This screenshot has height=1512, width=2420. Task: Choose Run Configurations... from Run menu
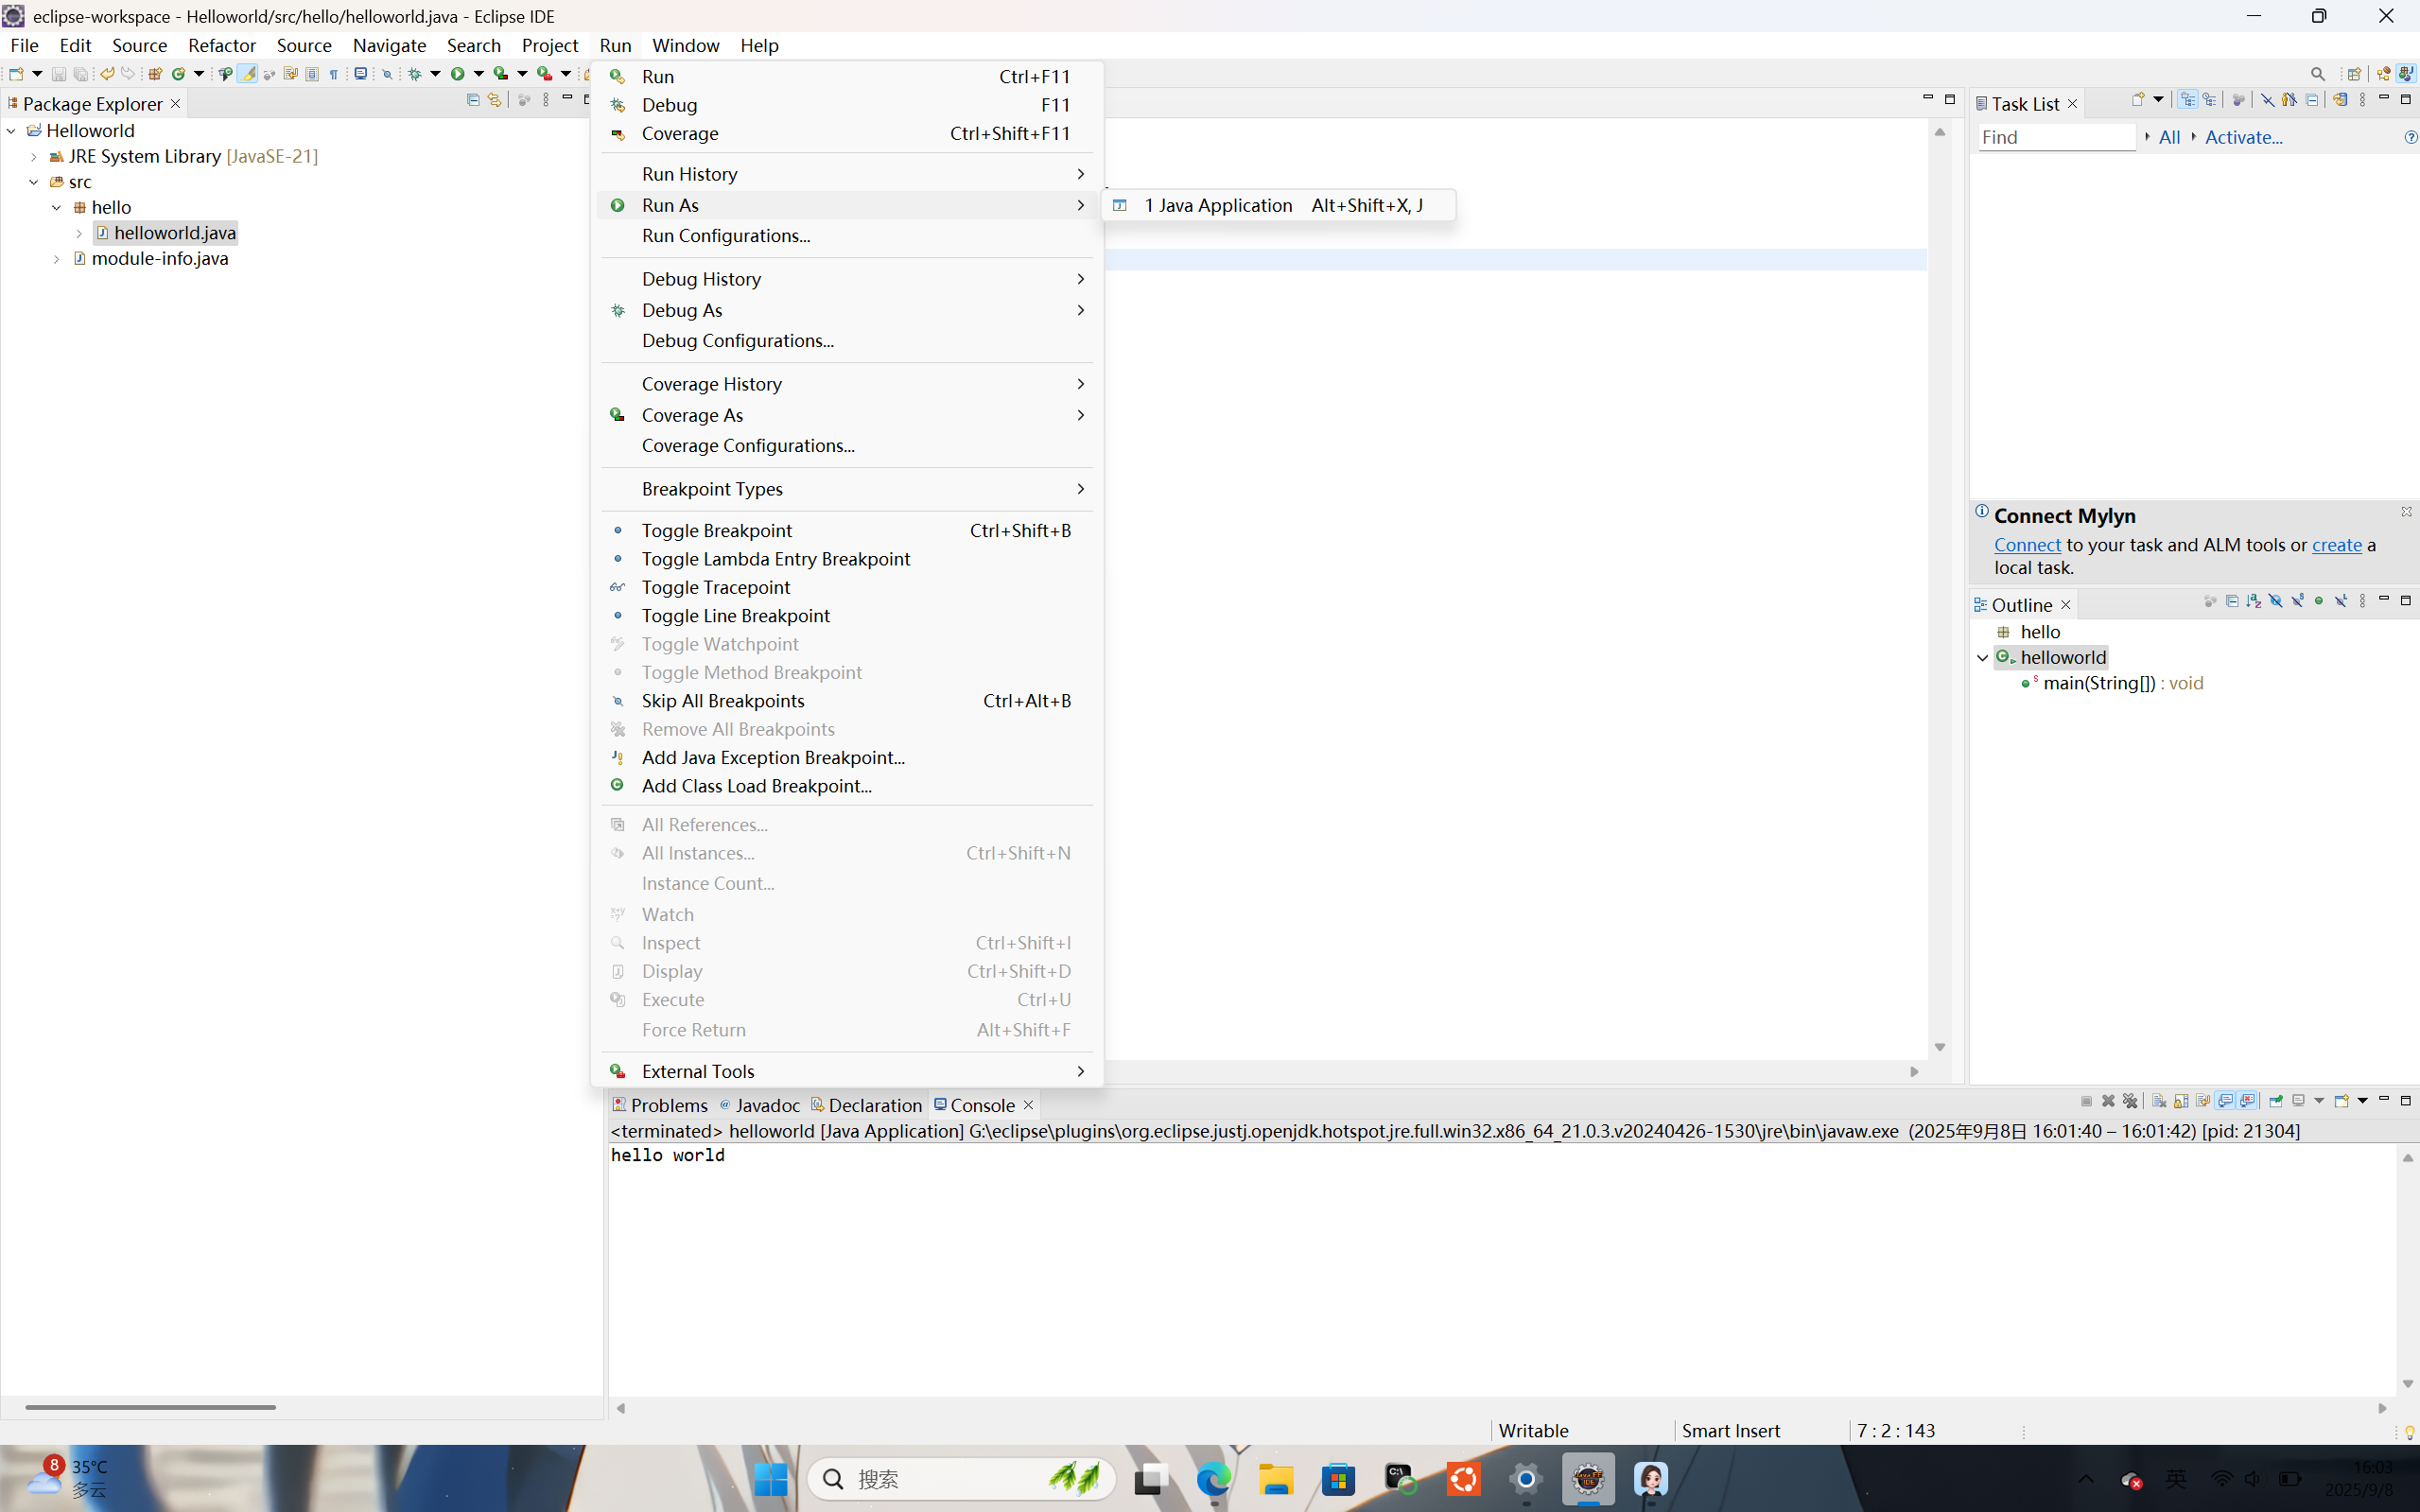[x=725, y=235]
